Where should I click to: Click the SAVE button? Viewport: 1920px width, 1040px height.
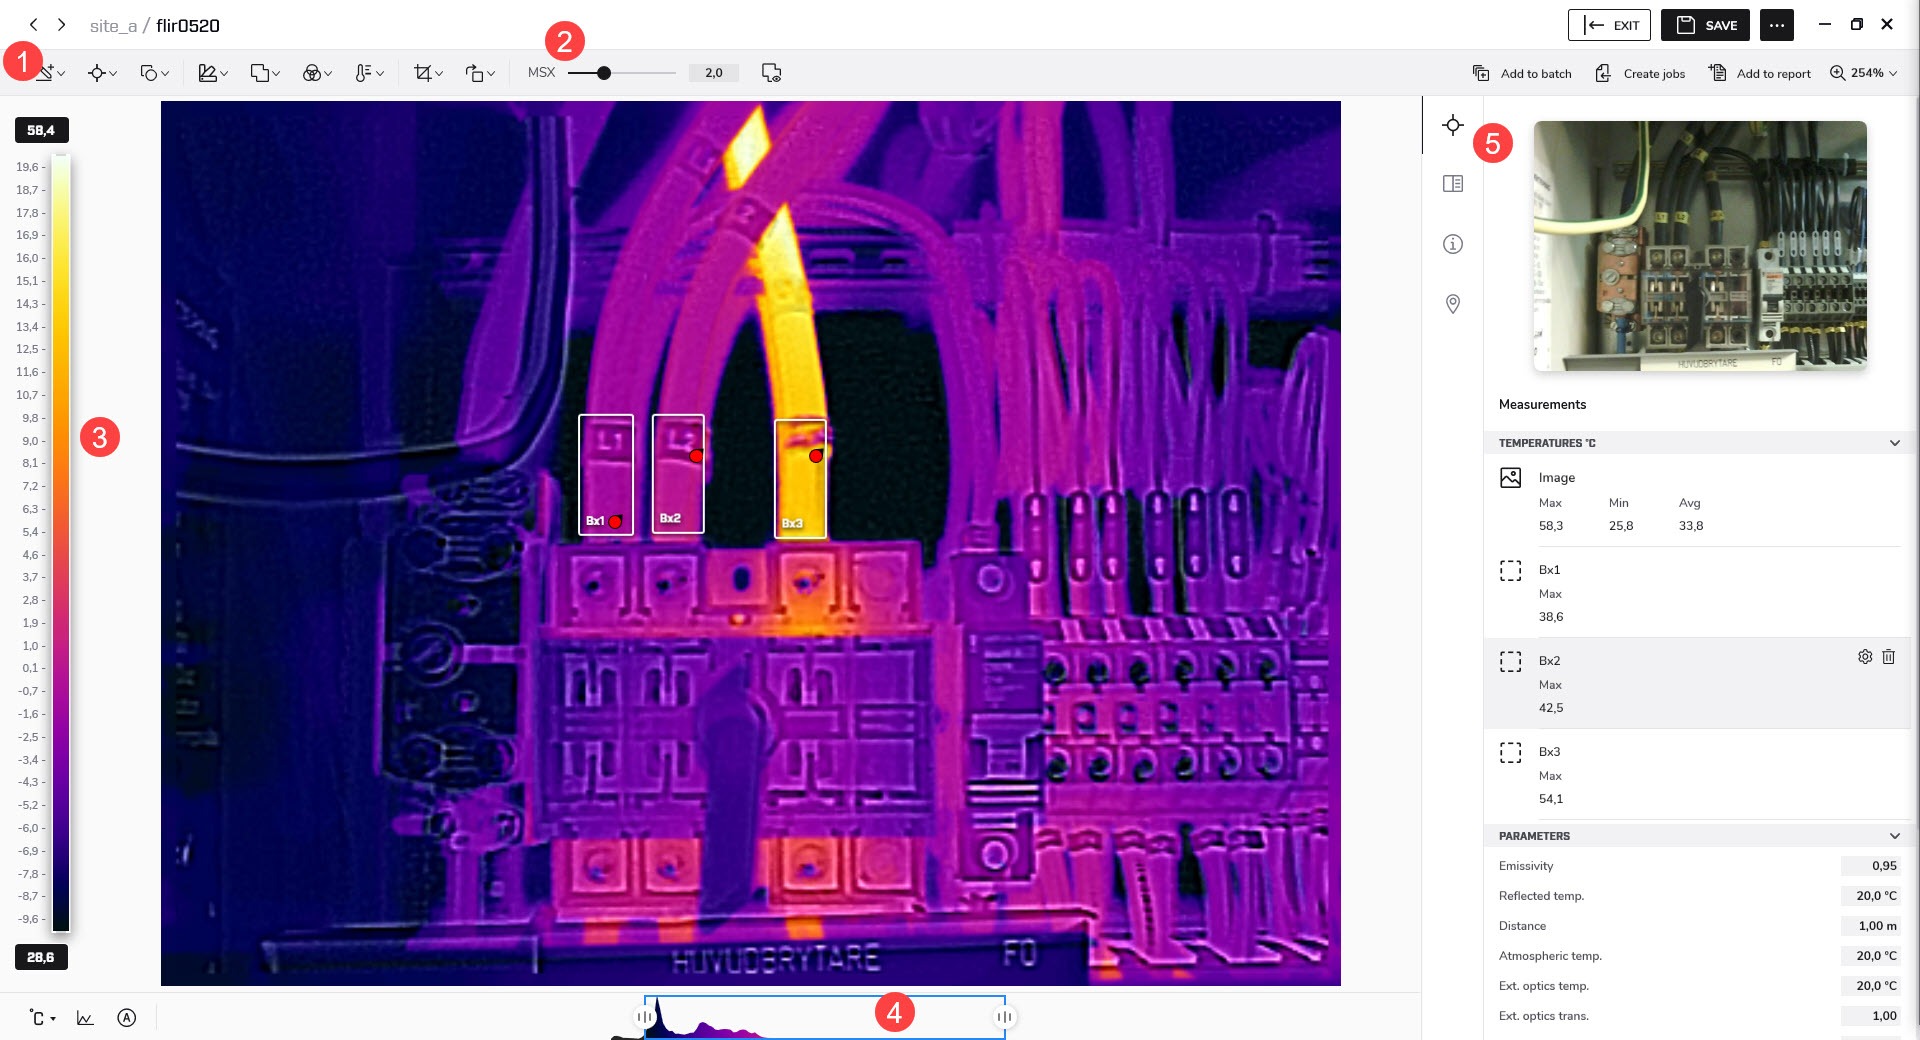[x=1705, y=25]
